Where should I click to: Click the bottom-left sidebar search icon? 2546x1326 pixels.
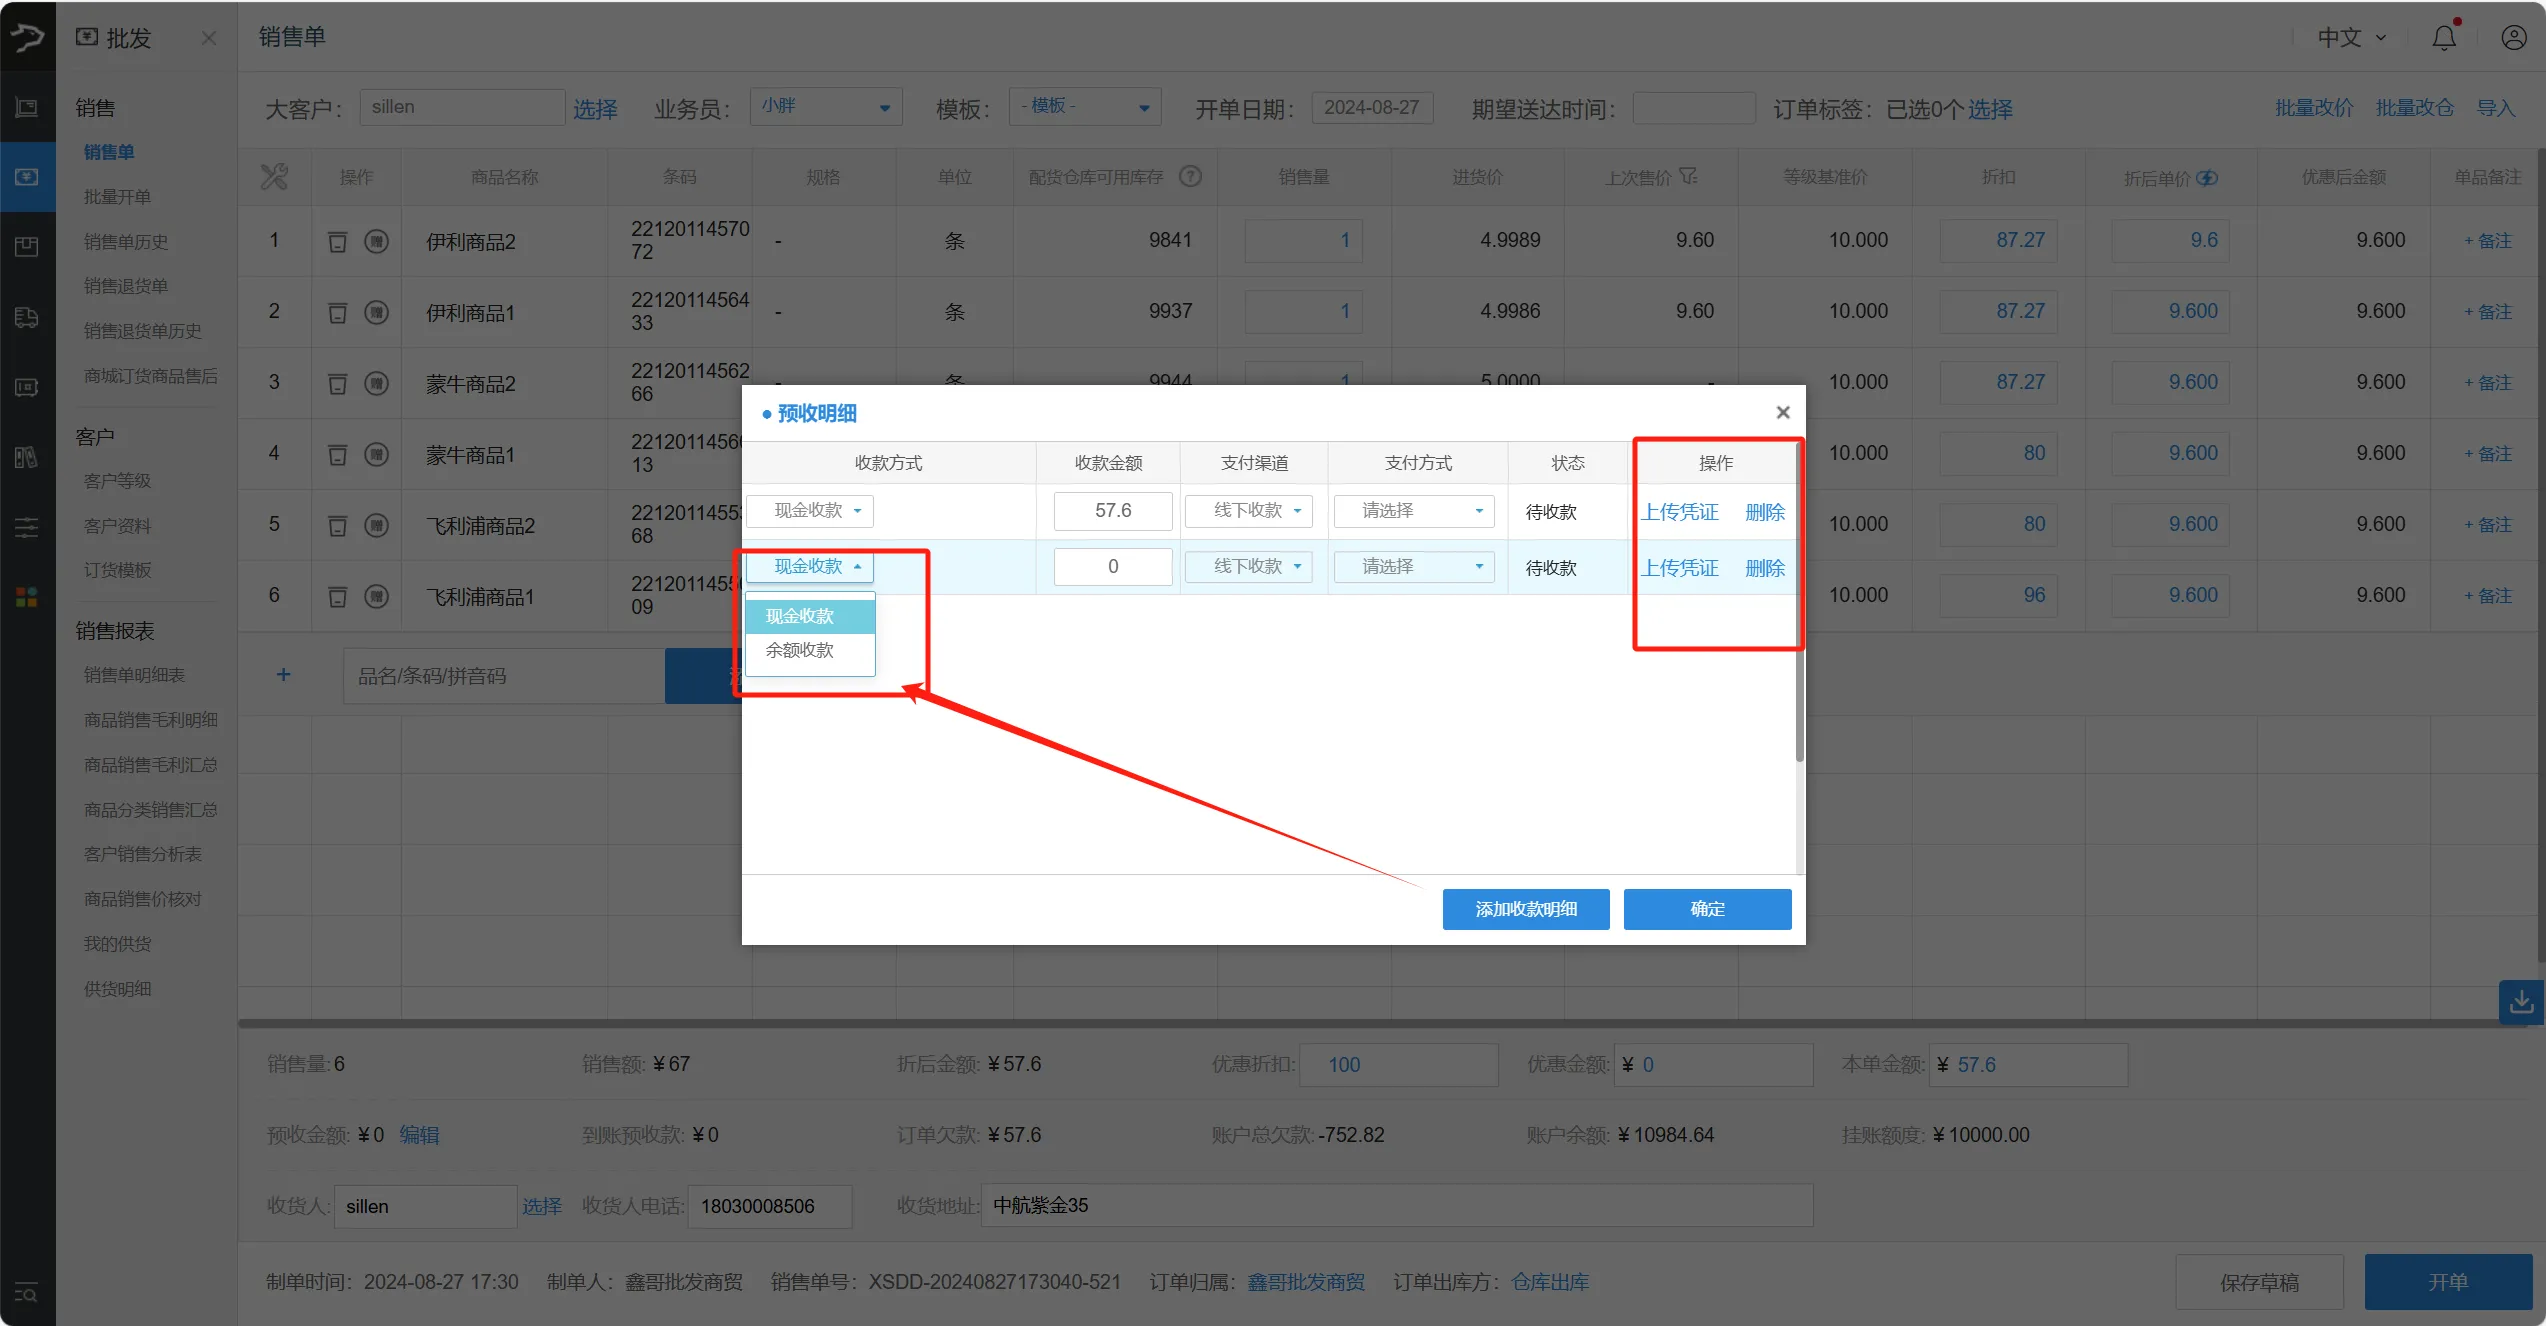click(x=27, y=1293)
